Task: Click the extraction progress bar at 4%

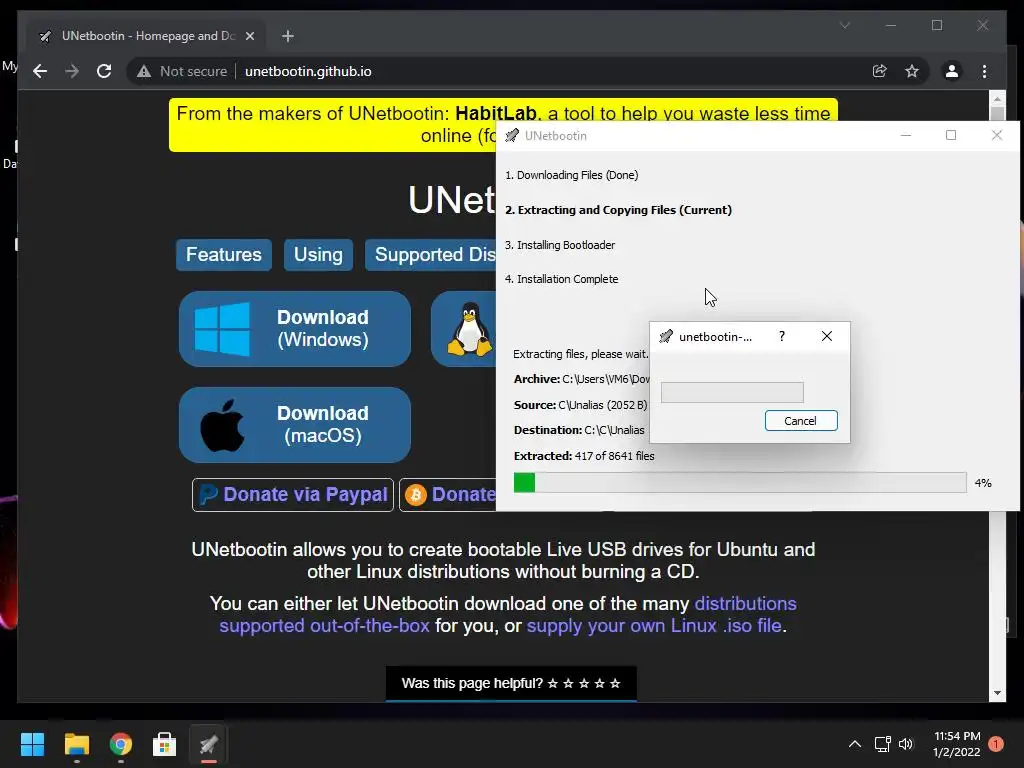Action: (x=740, y=483)
